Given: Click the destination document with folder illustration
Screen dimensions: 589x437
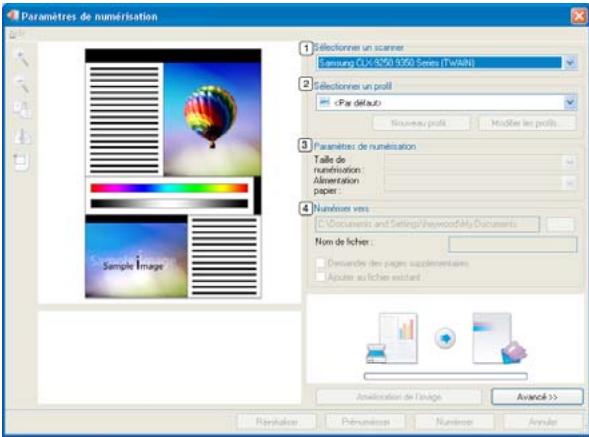Looking at the screenshot, I should click(x=499, y=338).
